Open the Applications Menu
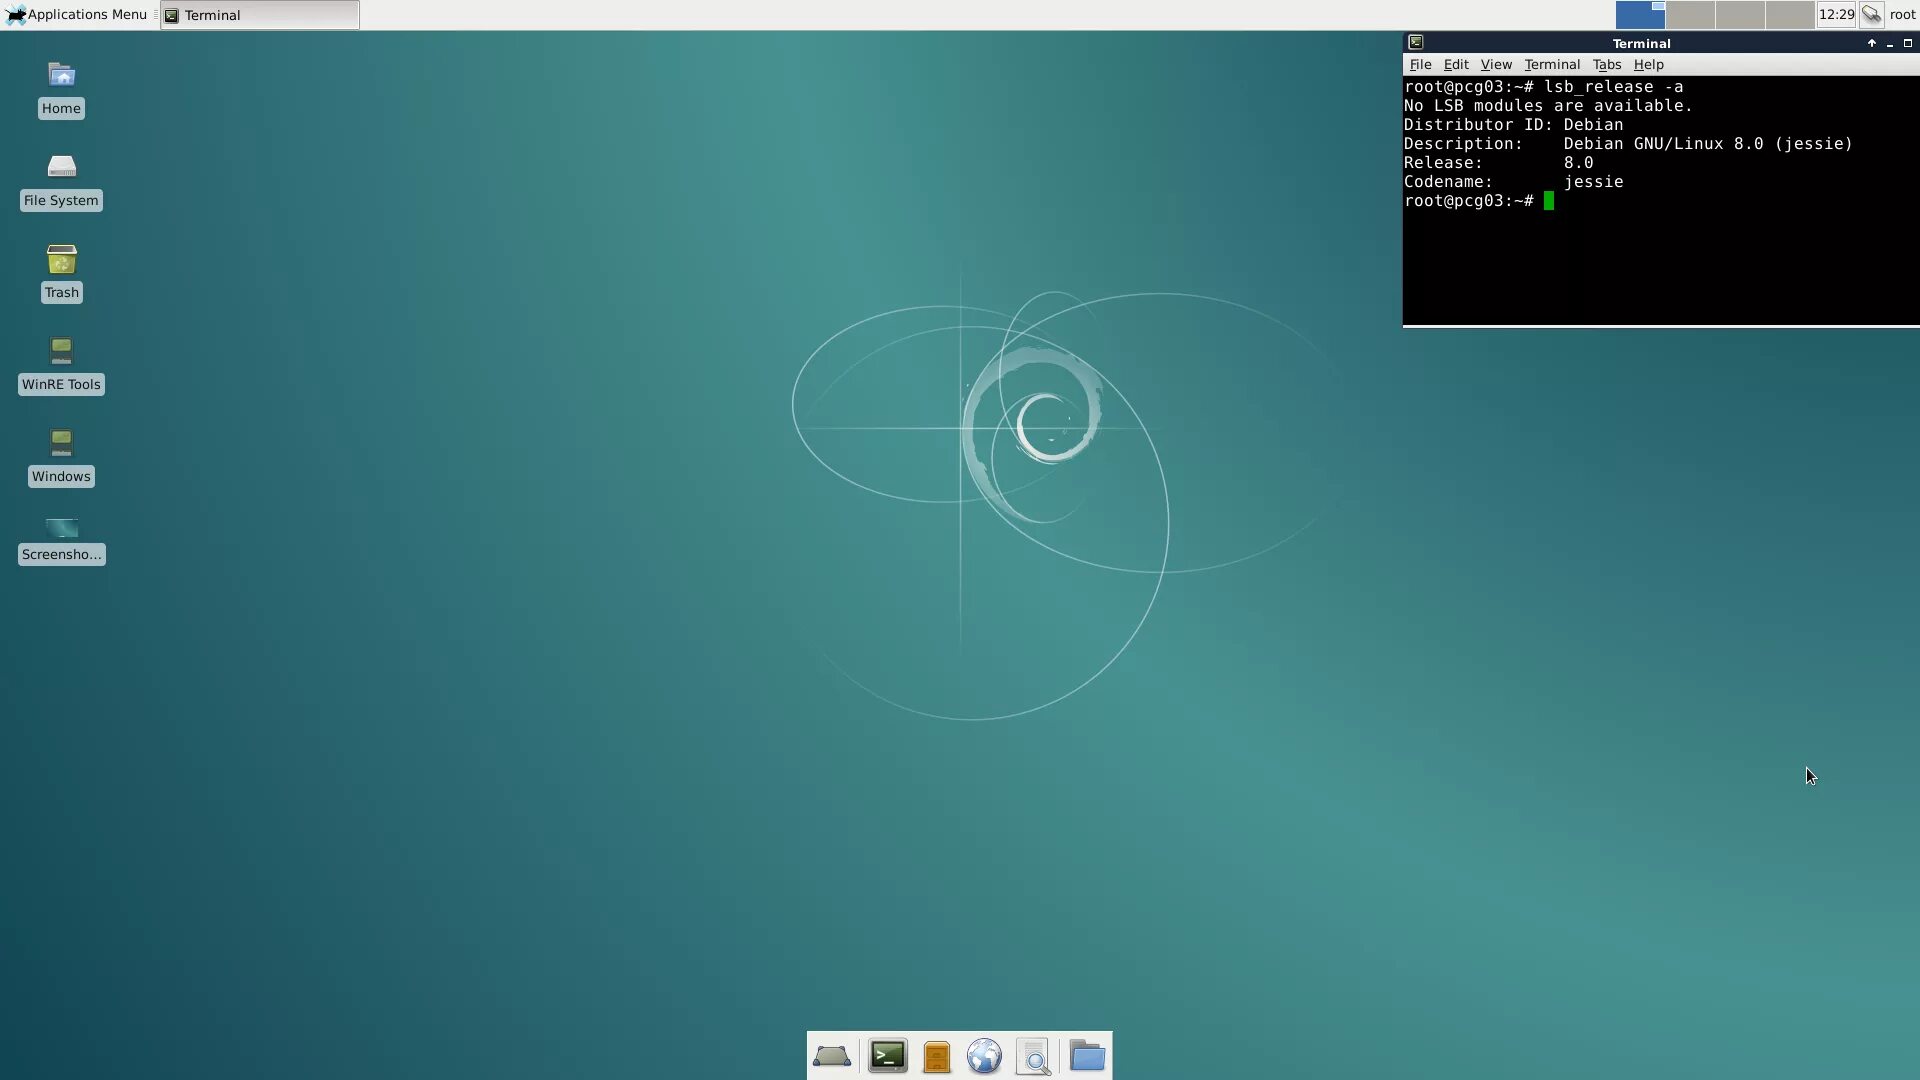Image resolution: width=1920 pixels, height=1080 pixels. pos(76,14)
